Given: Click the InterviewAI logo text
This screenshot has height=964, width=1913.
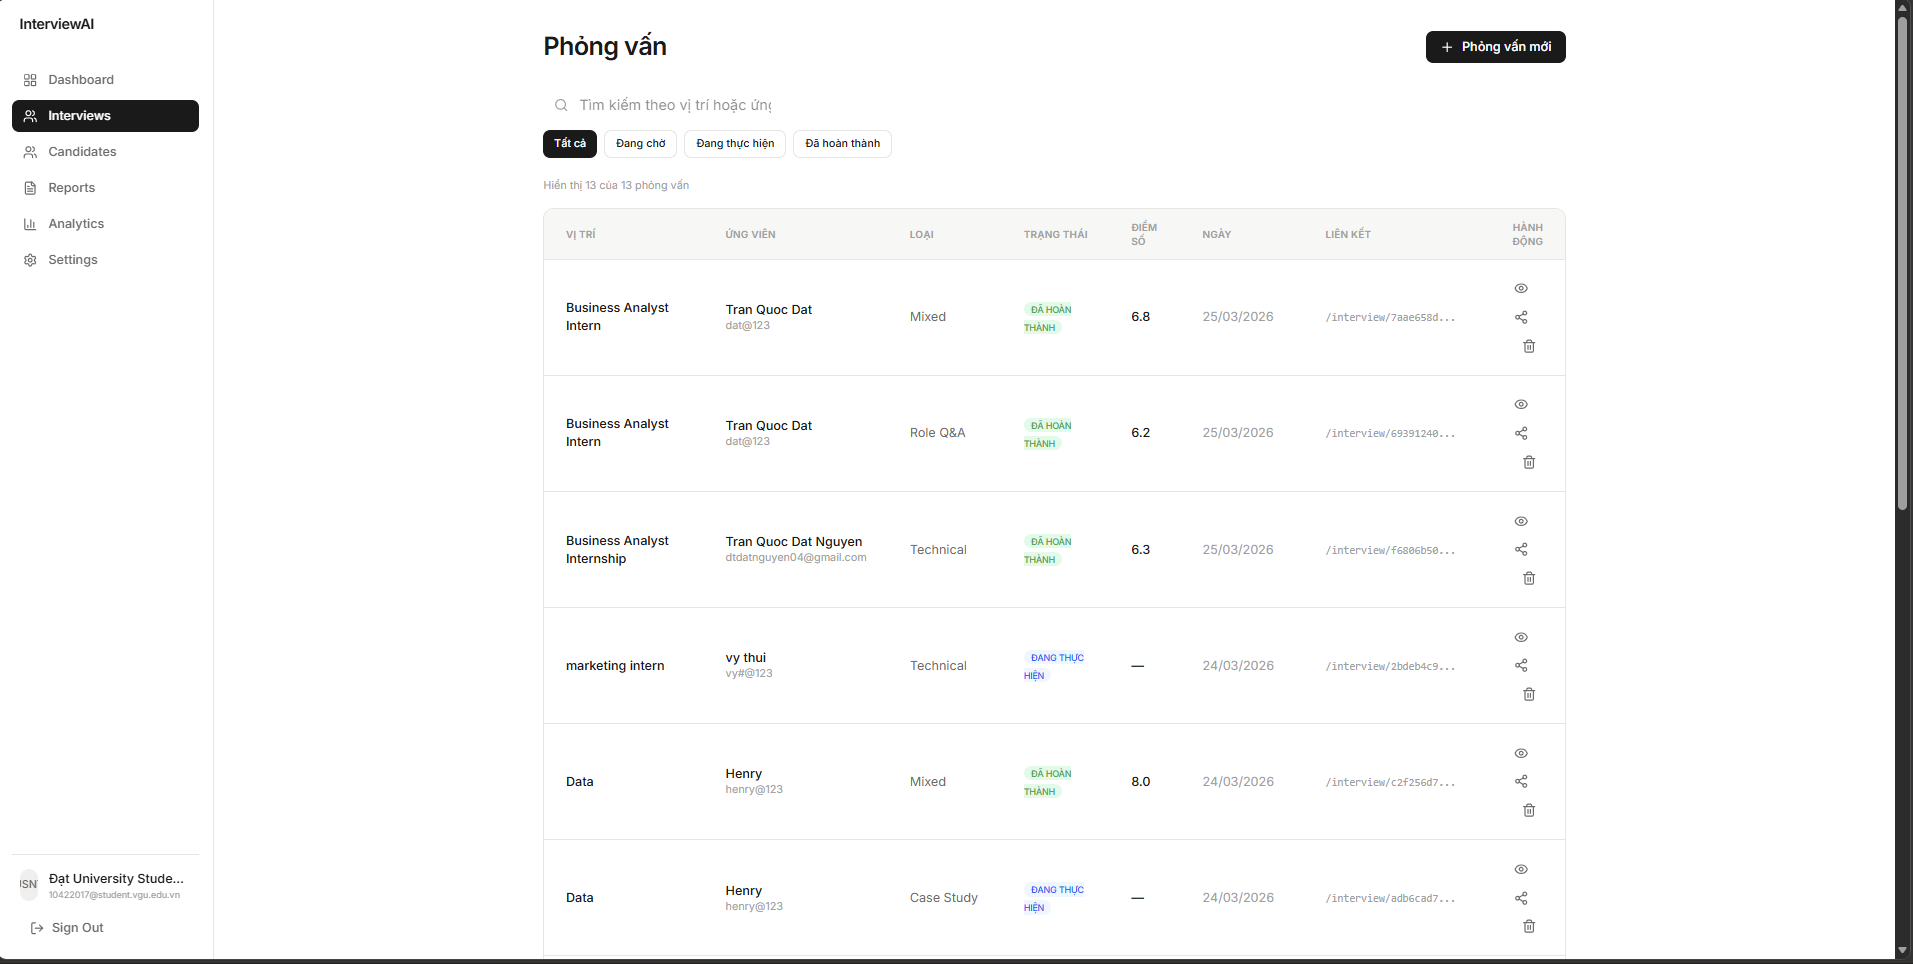Looking at the screenshot, I should click(x=57, y=24).
